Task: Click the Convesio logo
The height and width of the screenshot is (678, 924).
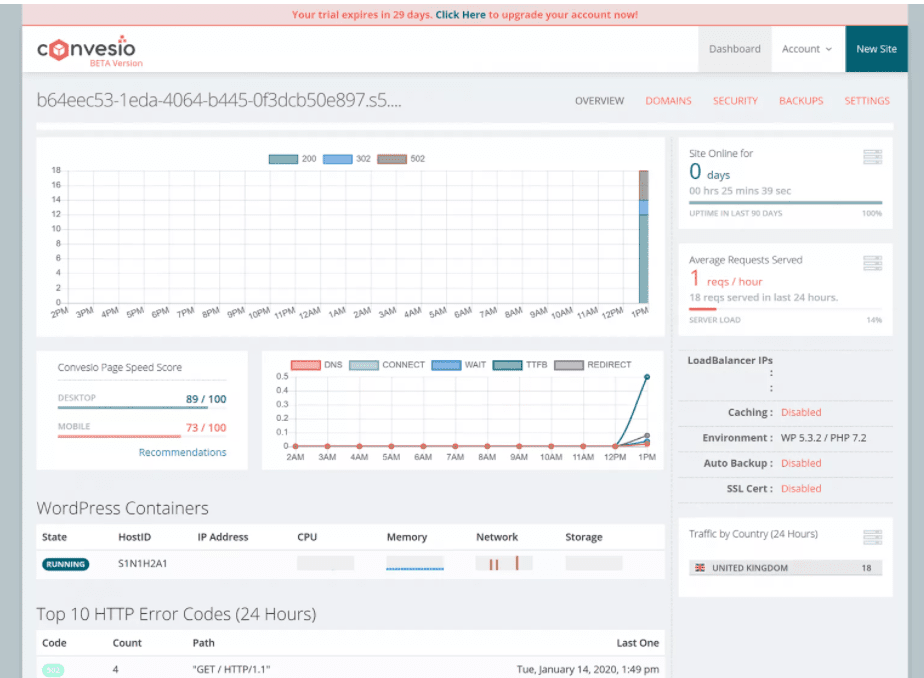Action: tap(88, 51)
